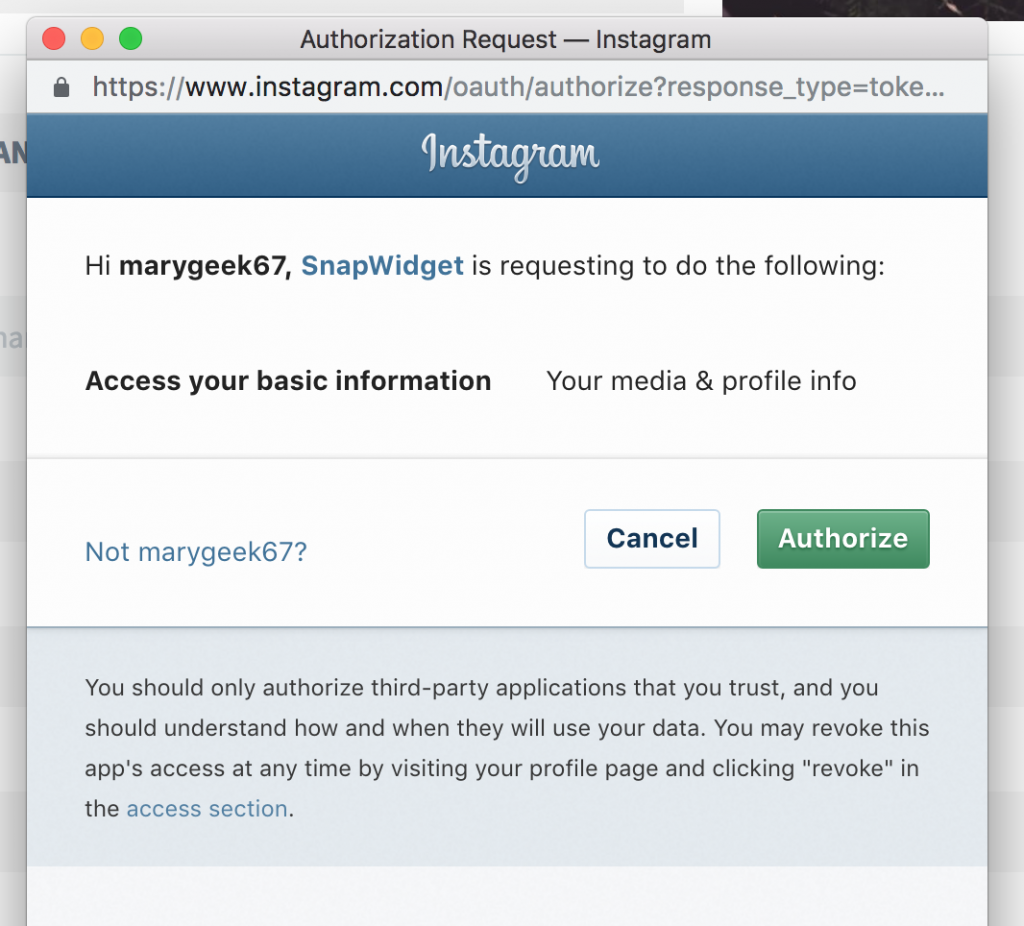
Task: Open the 'access section' link
Action: pyautogui.click(x=206, y=809)
